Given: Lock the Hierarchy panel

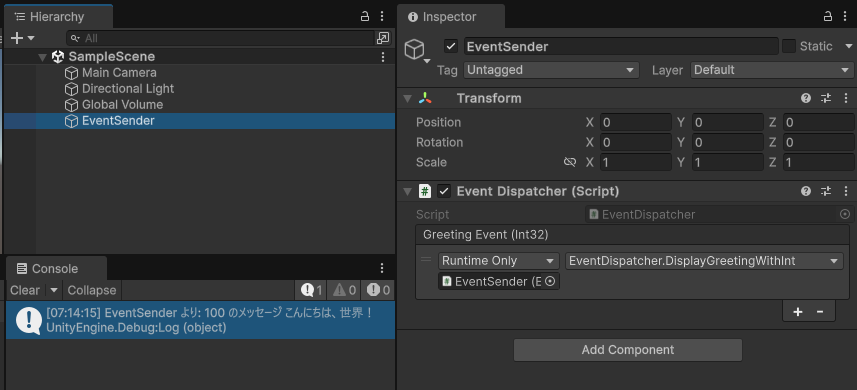Looking at the screenshot, I should click(365, 16).
